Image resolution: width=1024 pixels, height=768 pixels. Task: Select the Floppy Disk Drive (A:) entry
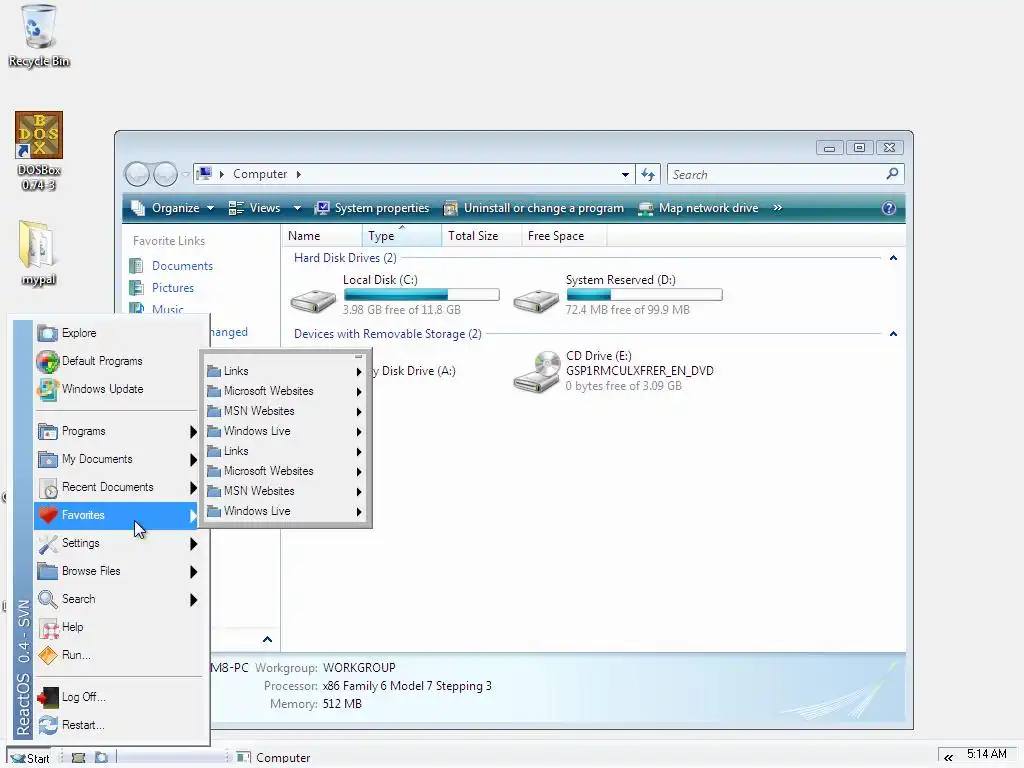coord(412,371)
